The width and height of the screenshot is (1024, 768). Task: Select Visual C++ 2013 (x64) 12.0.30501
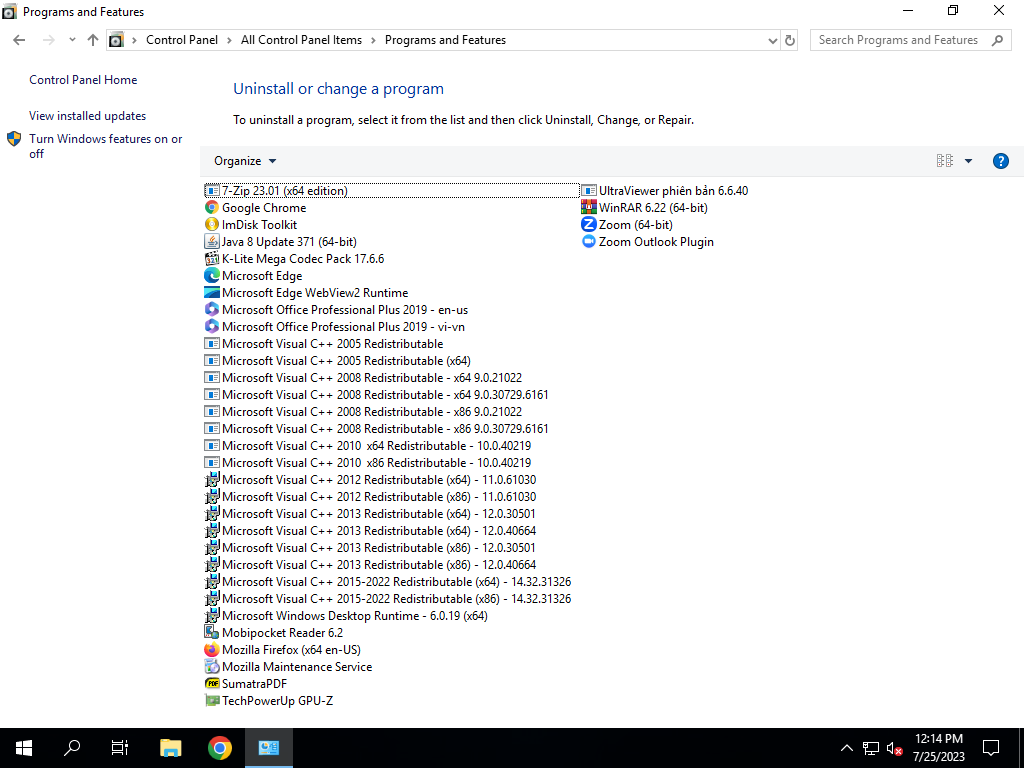(x=371, y=513)
